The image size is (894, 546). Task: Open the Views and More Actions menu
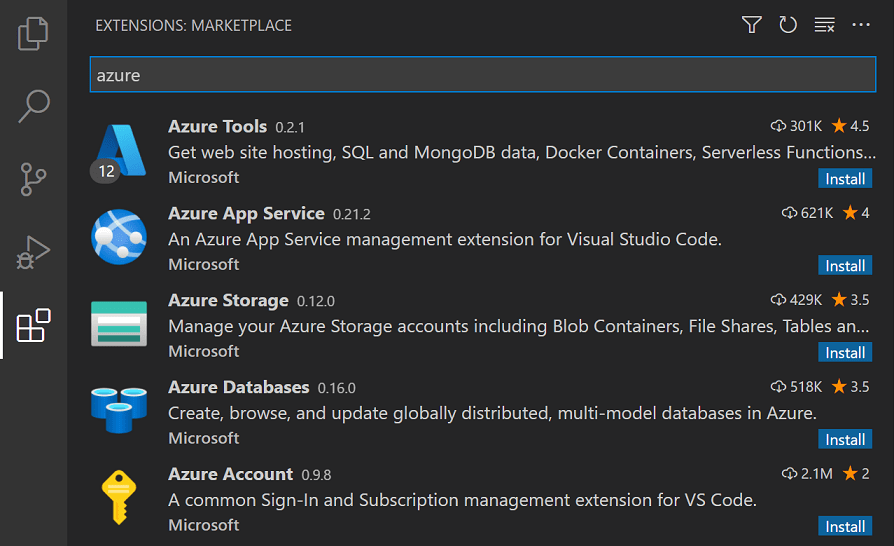(861, 25)
